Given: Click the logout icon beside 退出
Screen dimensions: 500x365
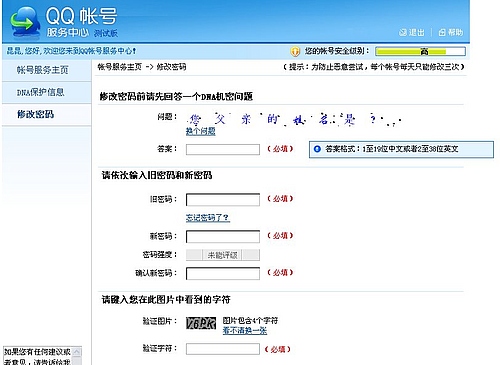Looking at the screenshot, I should (x=403, y=32).
